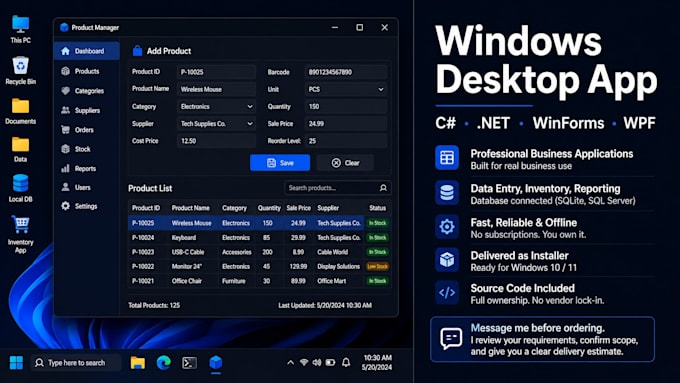Click Last Updated timestamp in status bar
The image size is (680, 383).
tap(325, 305)
